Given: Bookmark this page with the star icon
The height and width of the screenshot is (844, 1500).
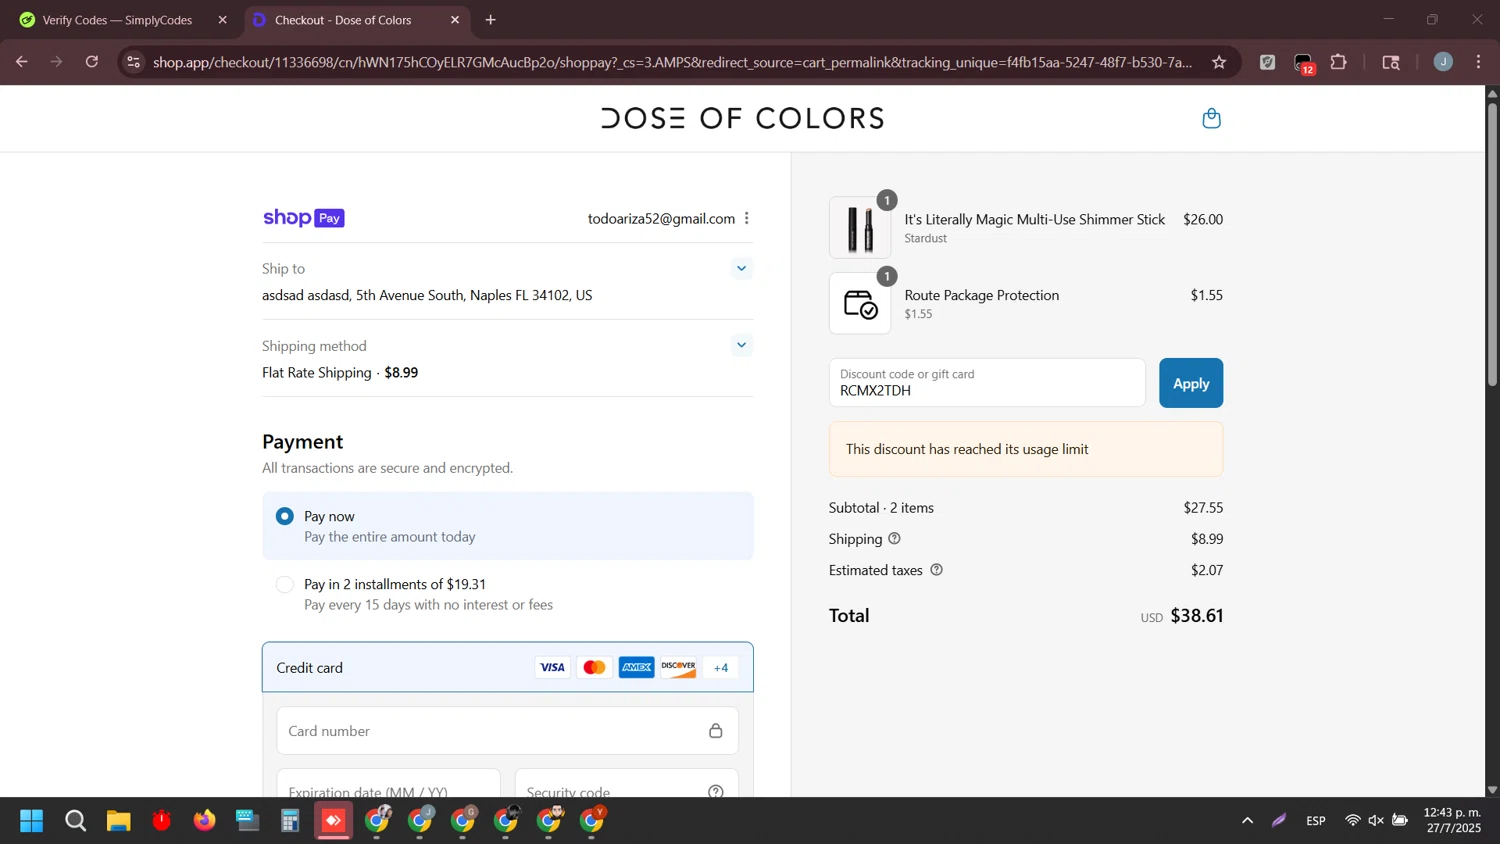Looking at the screenshot, I should [1219, 62].
